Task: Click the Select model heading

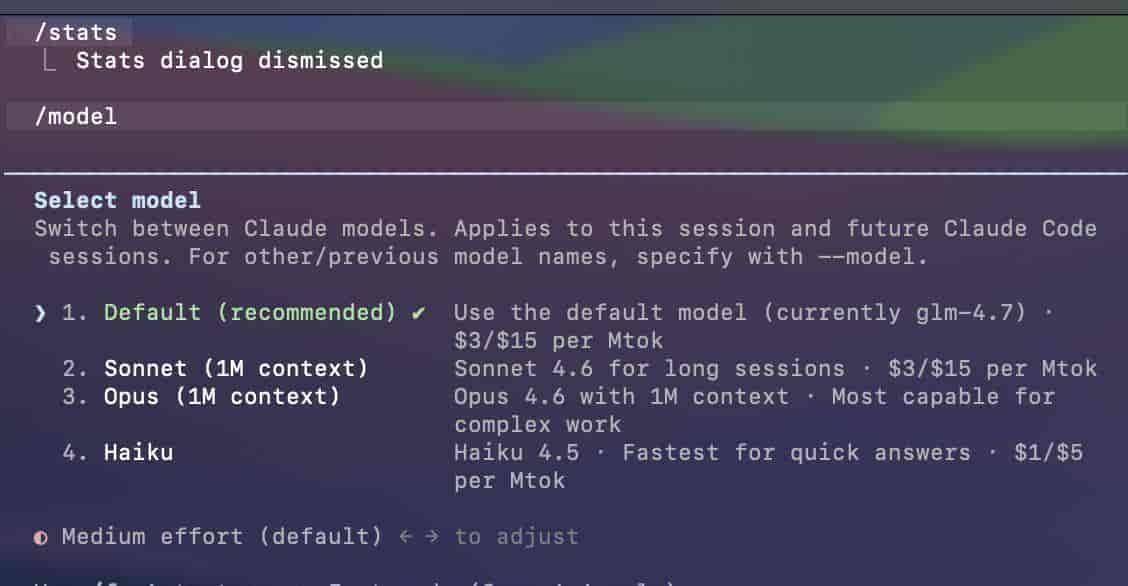Action: click(118, 201)
